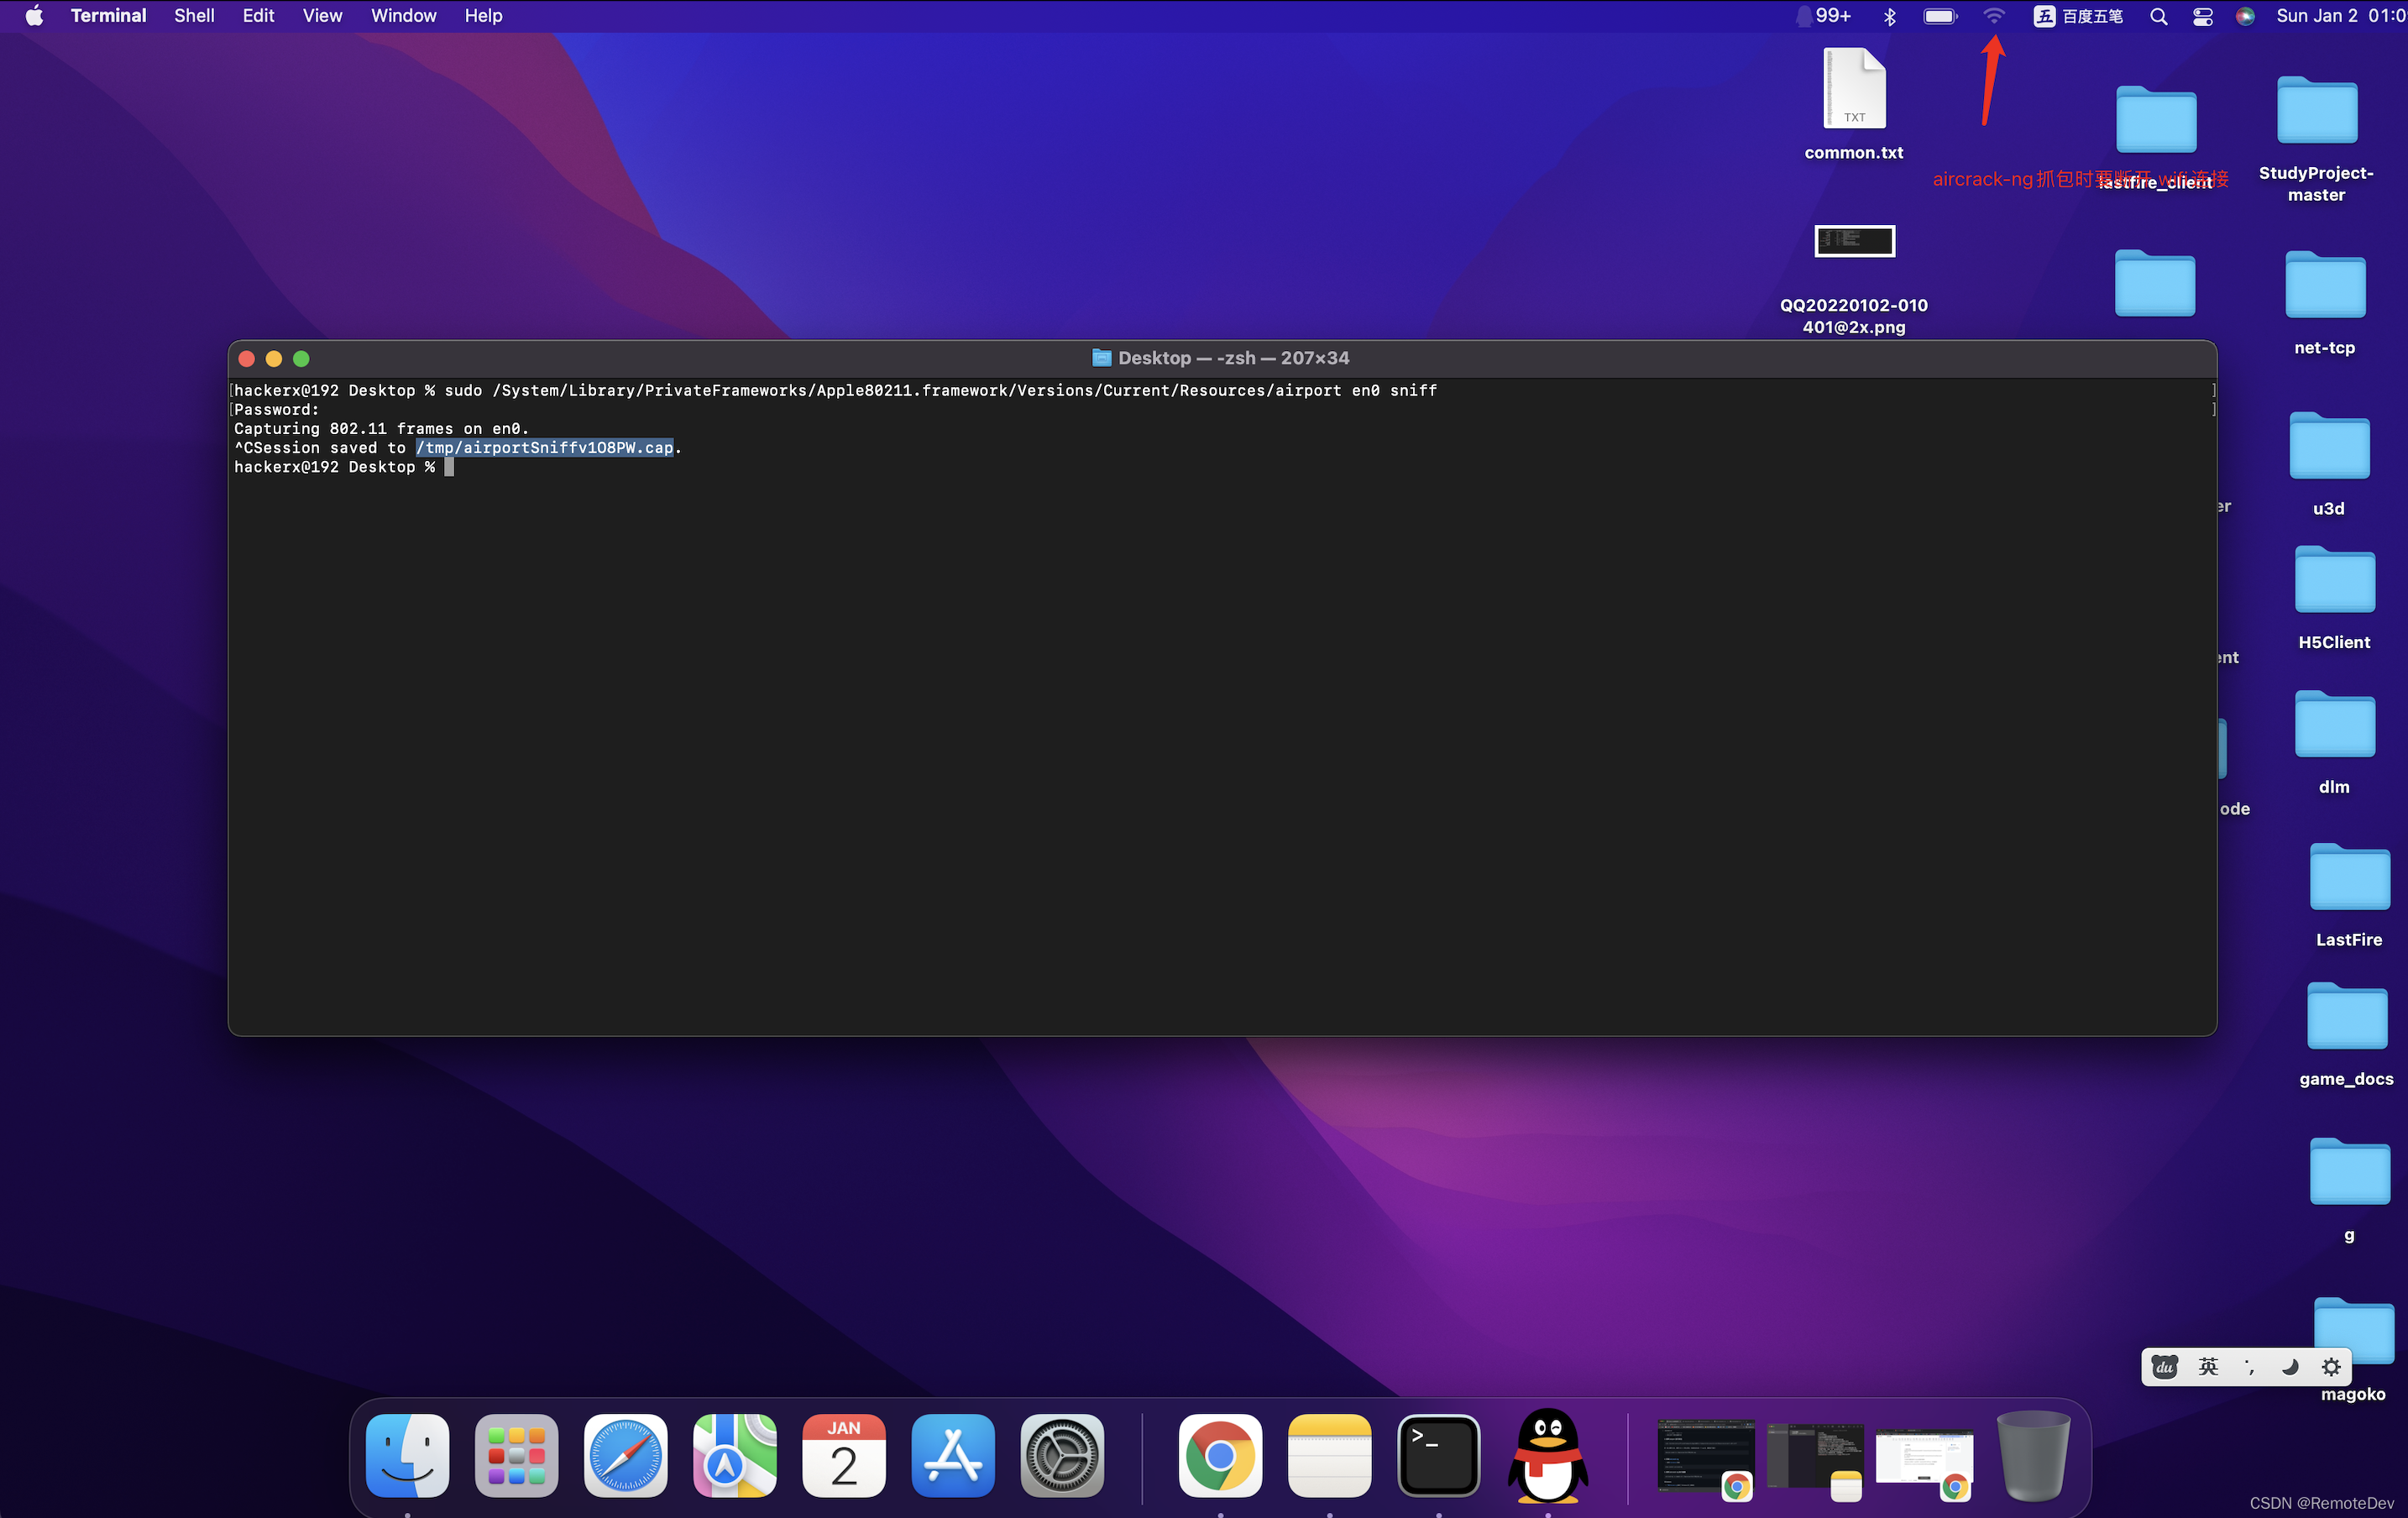The width and height of the screenshot is (2408, 1518).
Task: Open Spotlight search magnifier
Action: coord(2159,16)
